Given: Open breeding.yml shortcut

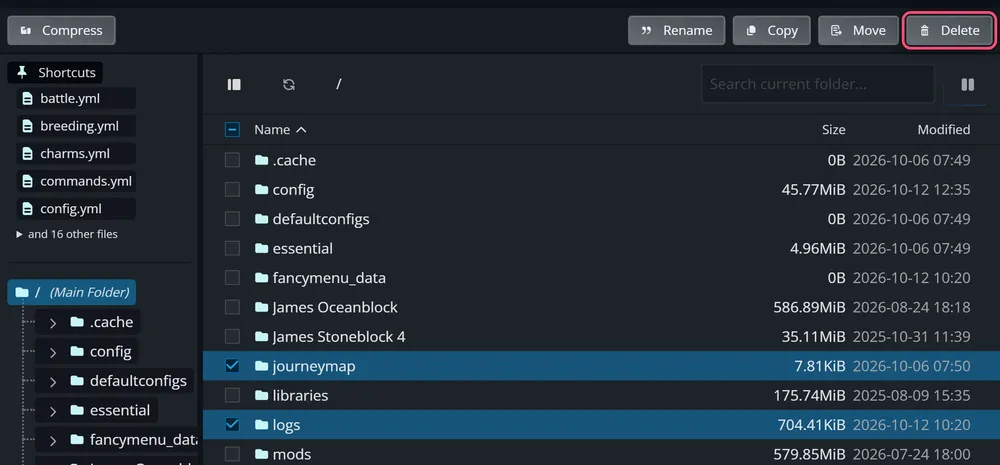Looking at the screenshot, I should [x=76, y=126].
